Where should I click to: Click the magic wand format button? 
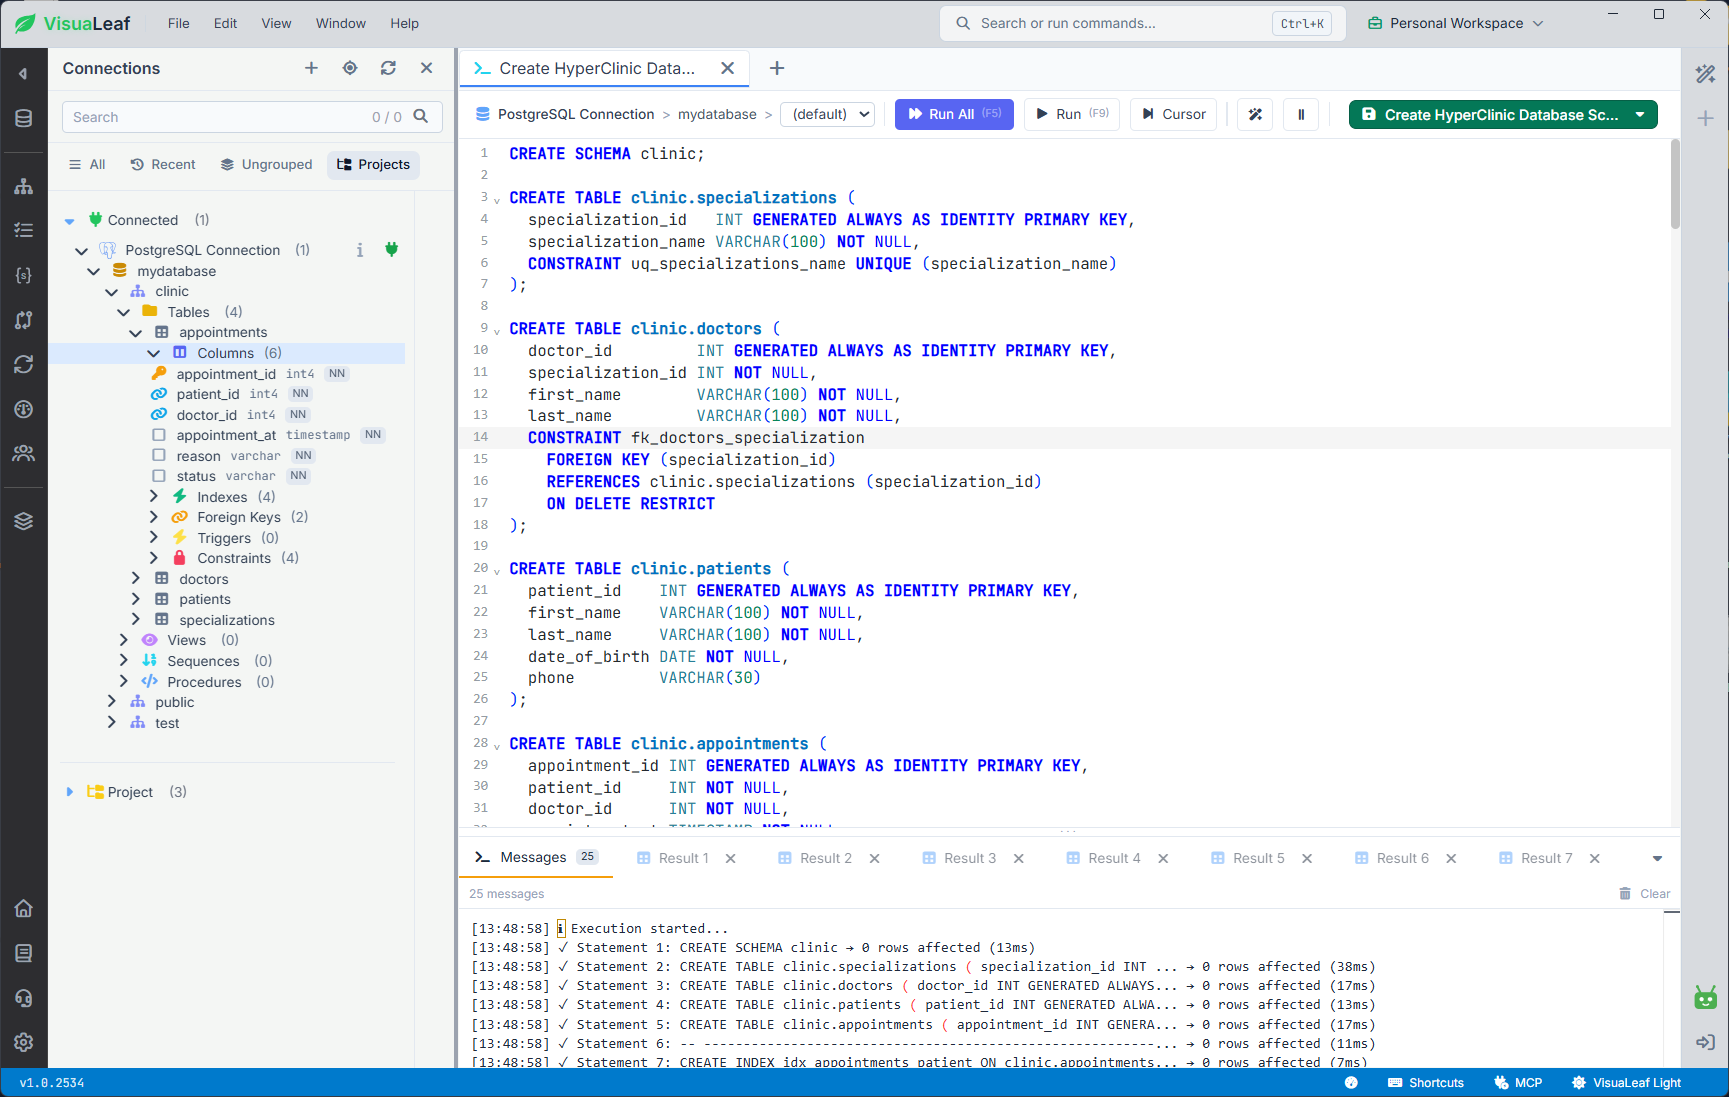(1255, 114)
